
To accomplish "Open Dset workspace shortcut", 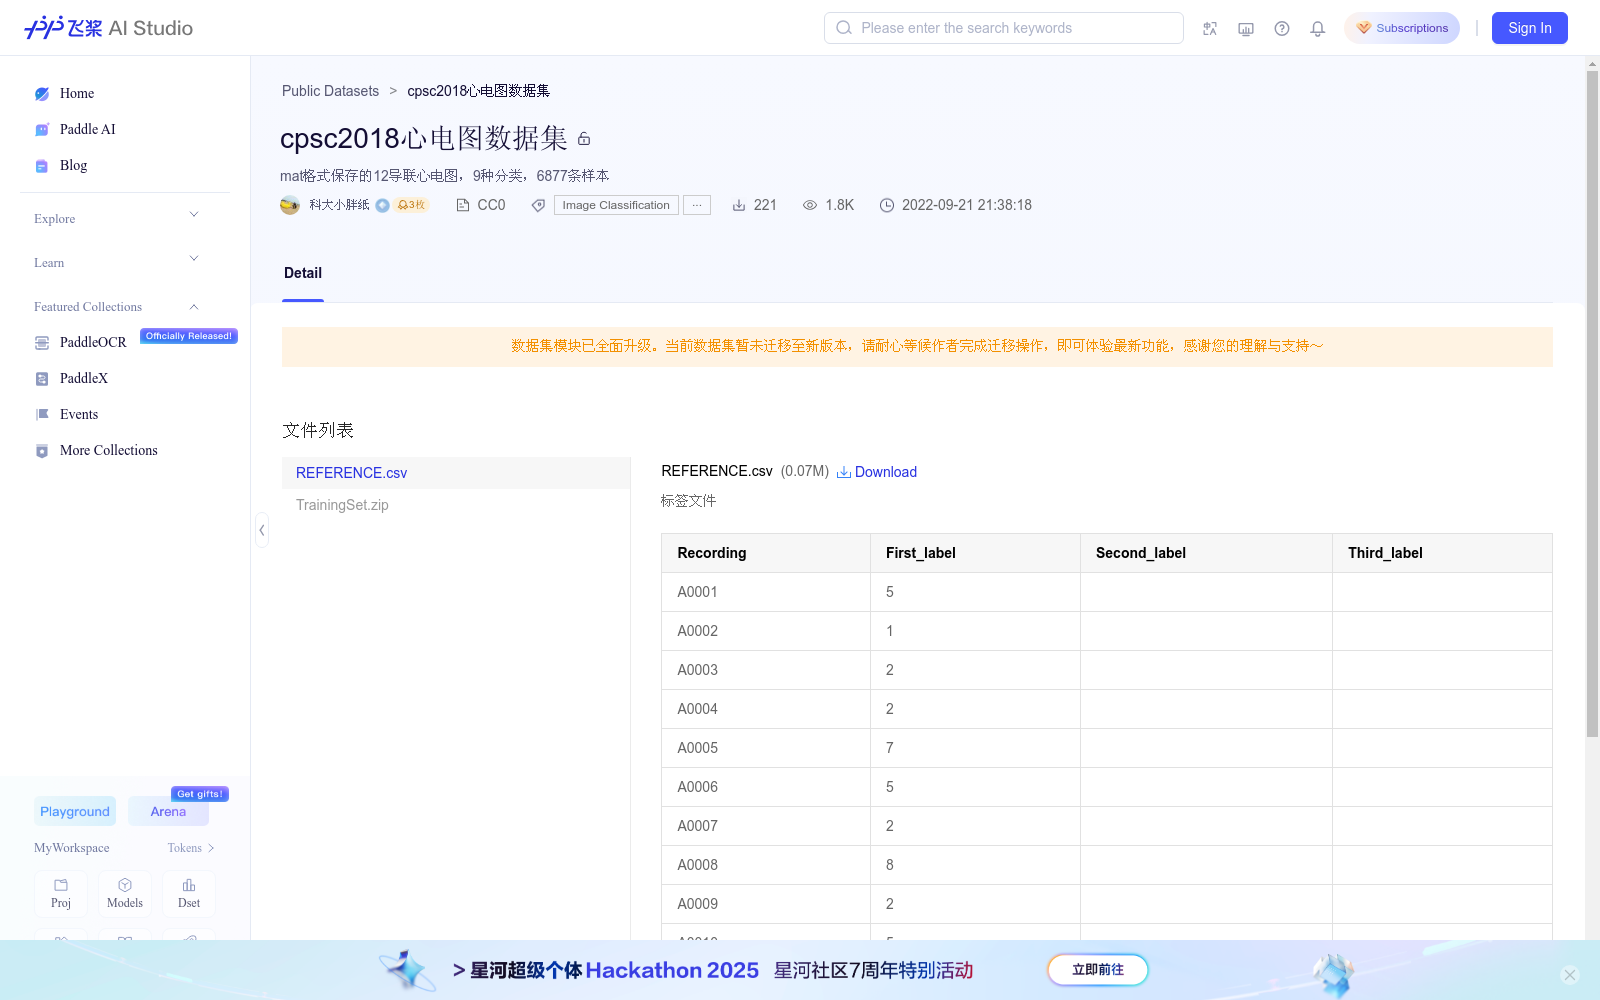I will click(x=189, y=893).
